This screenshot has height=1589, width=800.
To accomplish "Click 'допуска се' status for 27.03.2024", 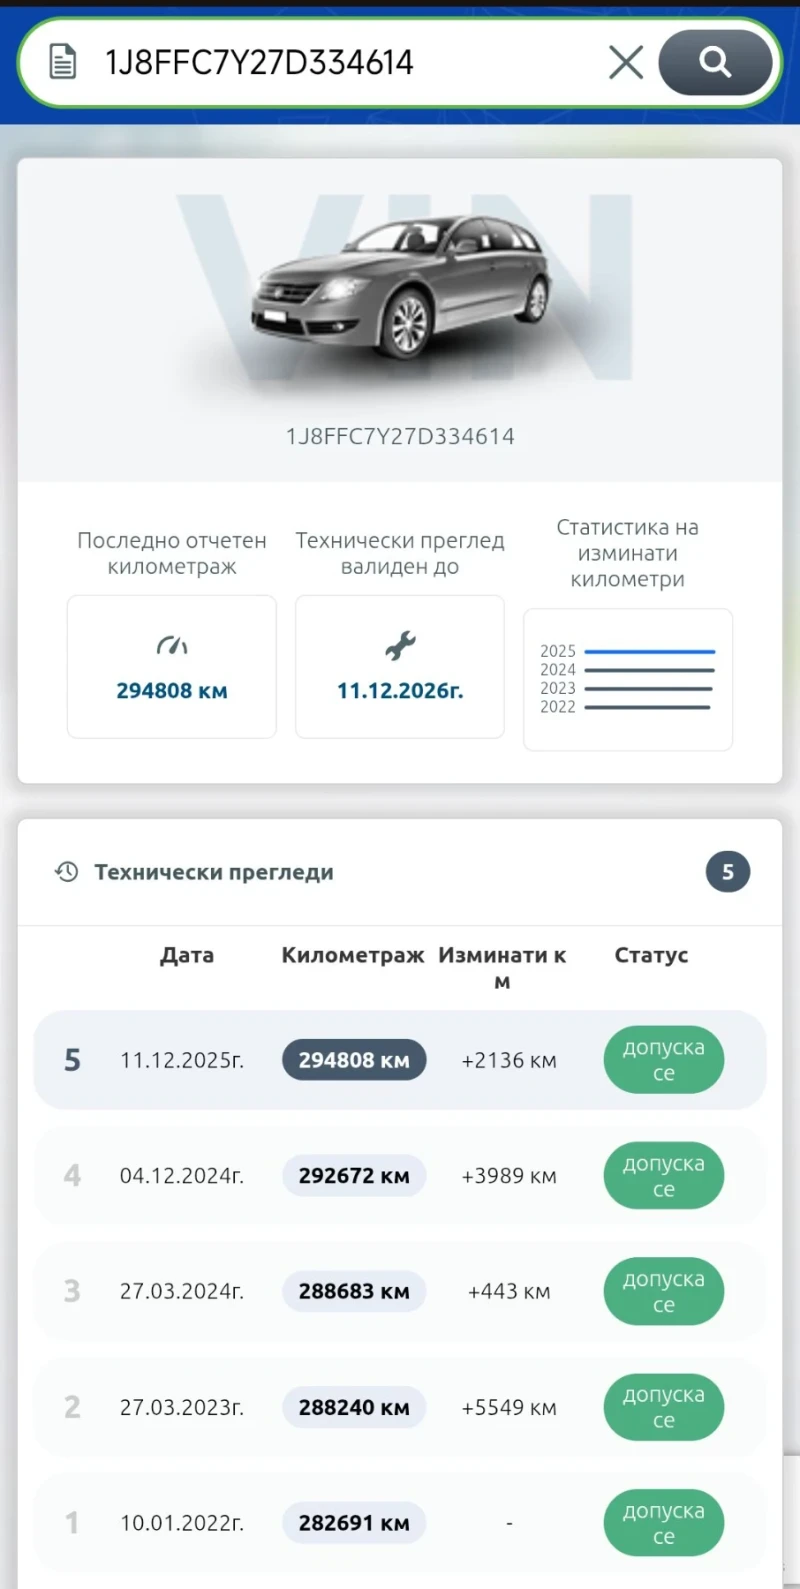I will pyautogui.click(x=663, y=1292).
